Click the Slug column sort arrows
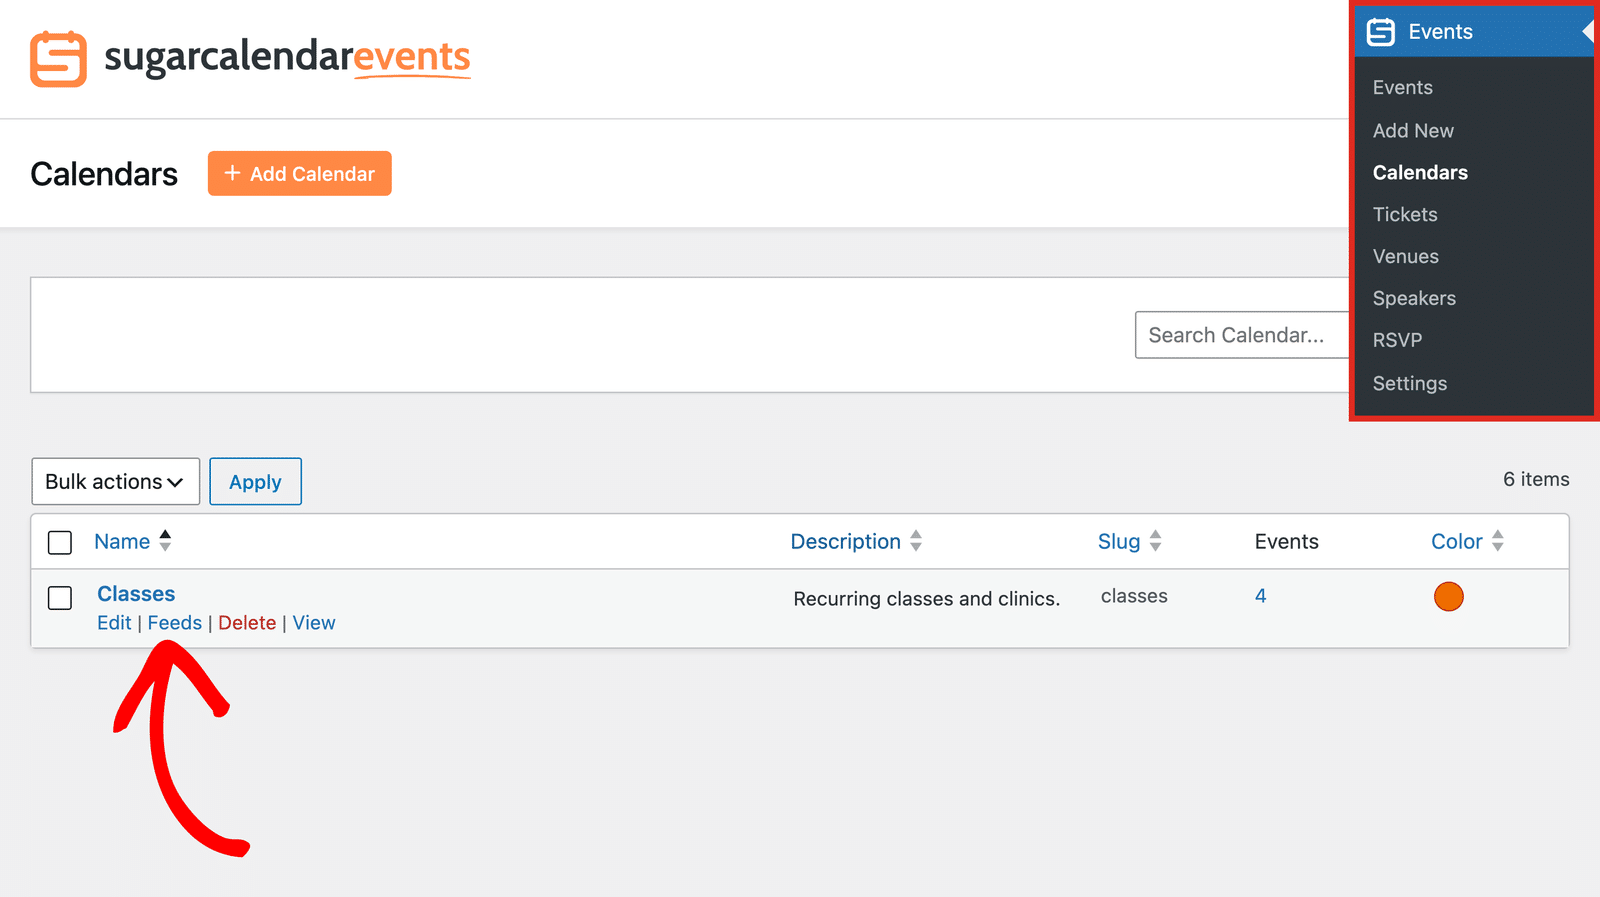 (x=1155, y=541)
